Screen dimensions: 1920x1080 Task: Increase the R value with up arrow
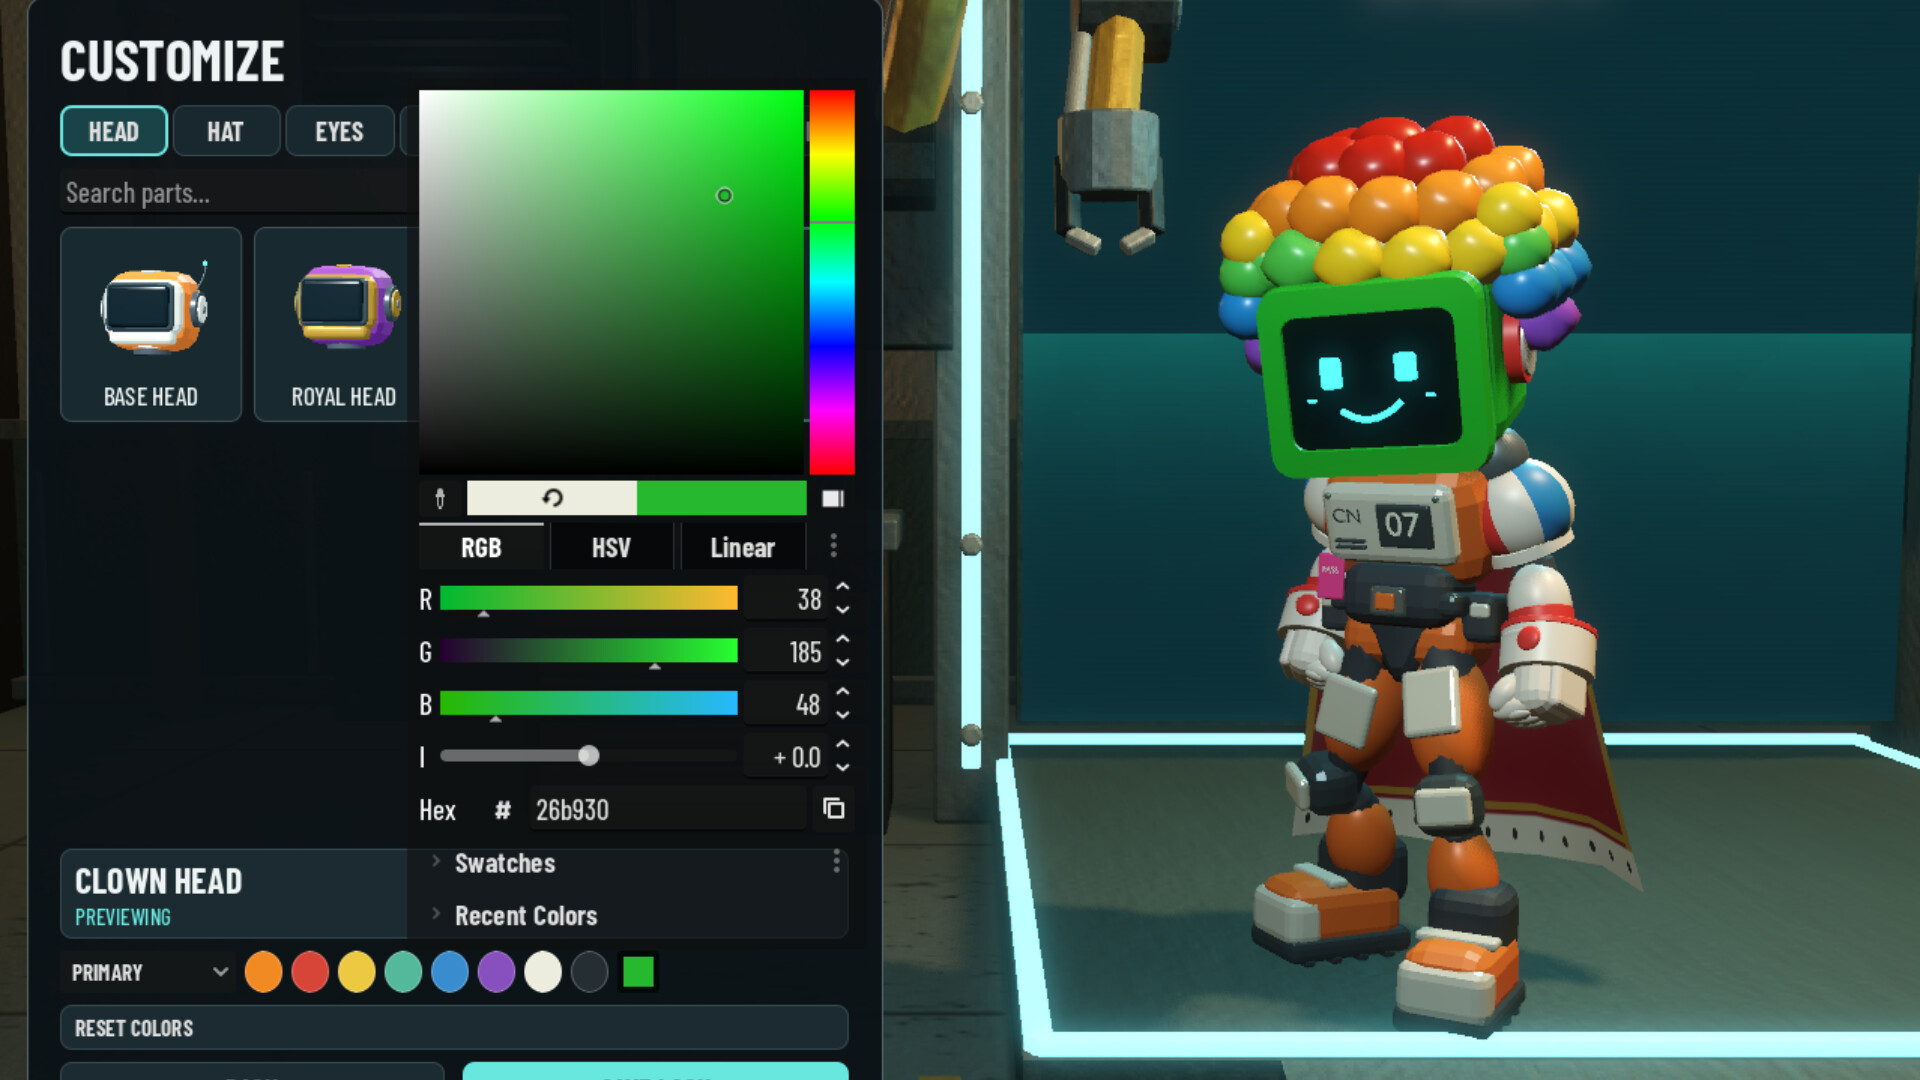tap(843, 588)
